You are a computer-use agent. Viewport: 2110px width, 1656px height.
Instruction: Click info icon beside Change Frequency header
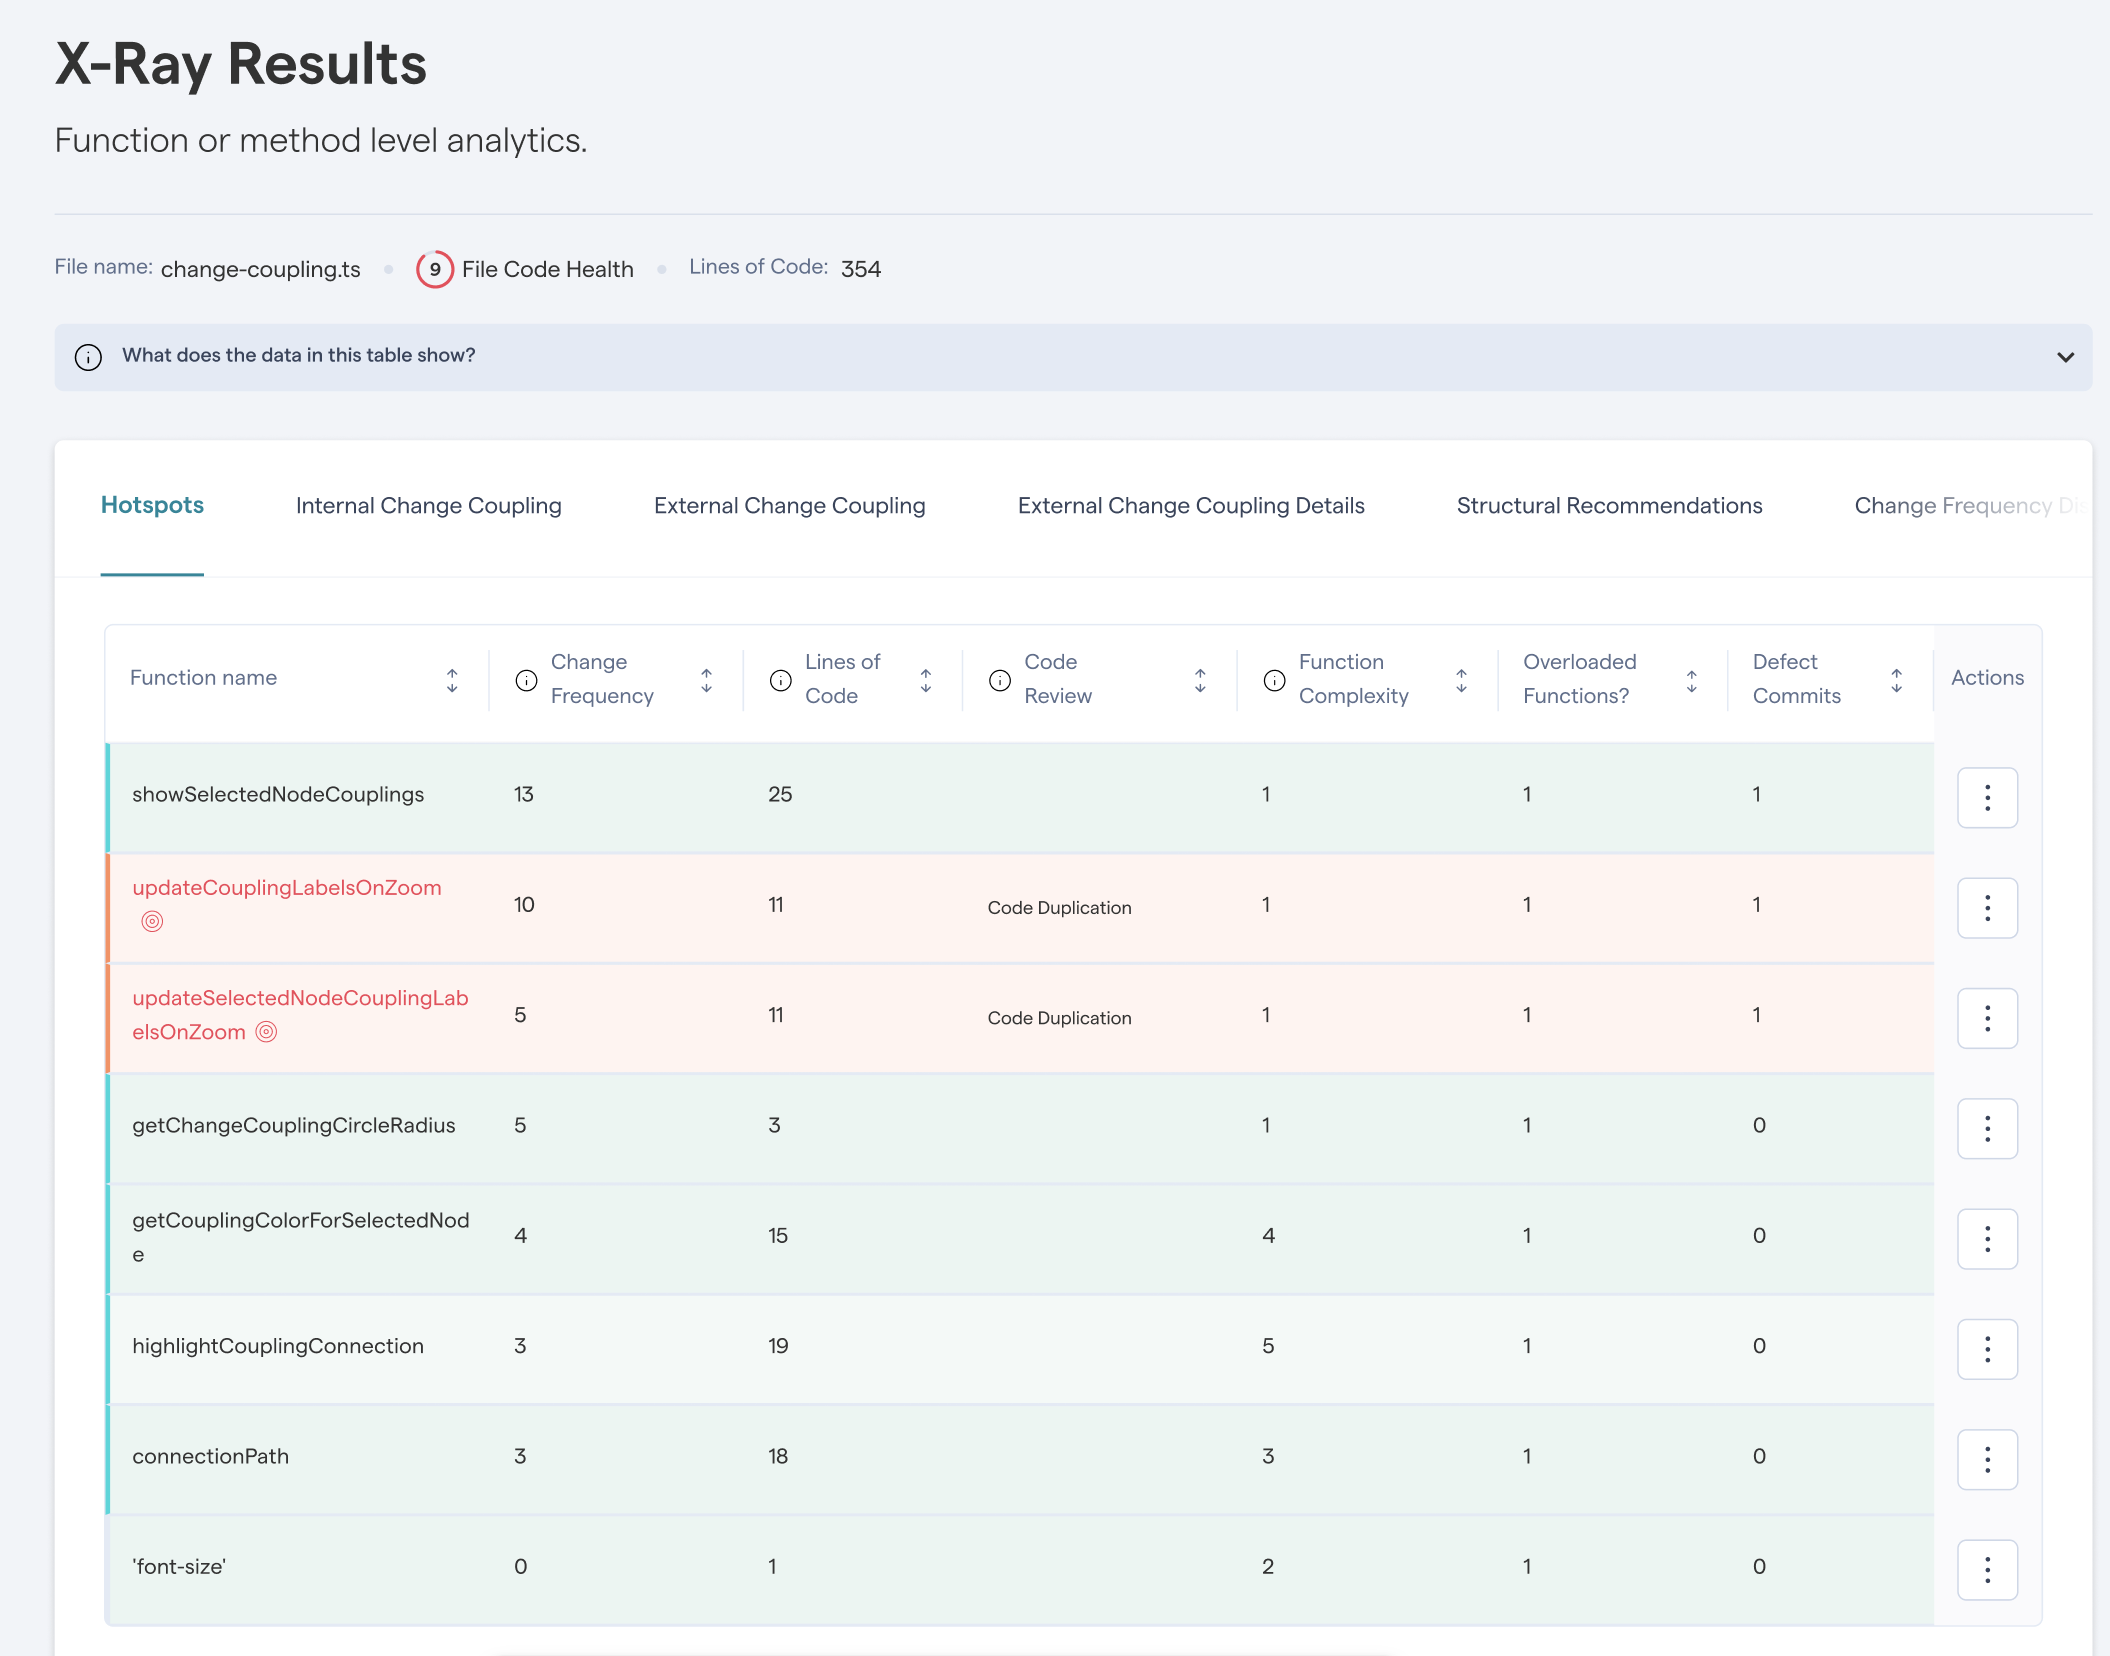(526, 680)
